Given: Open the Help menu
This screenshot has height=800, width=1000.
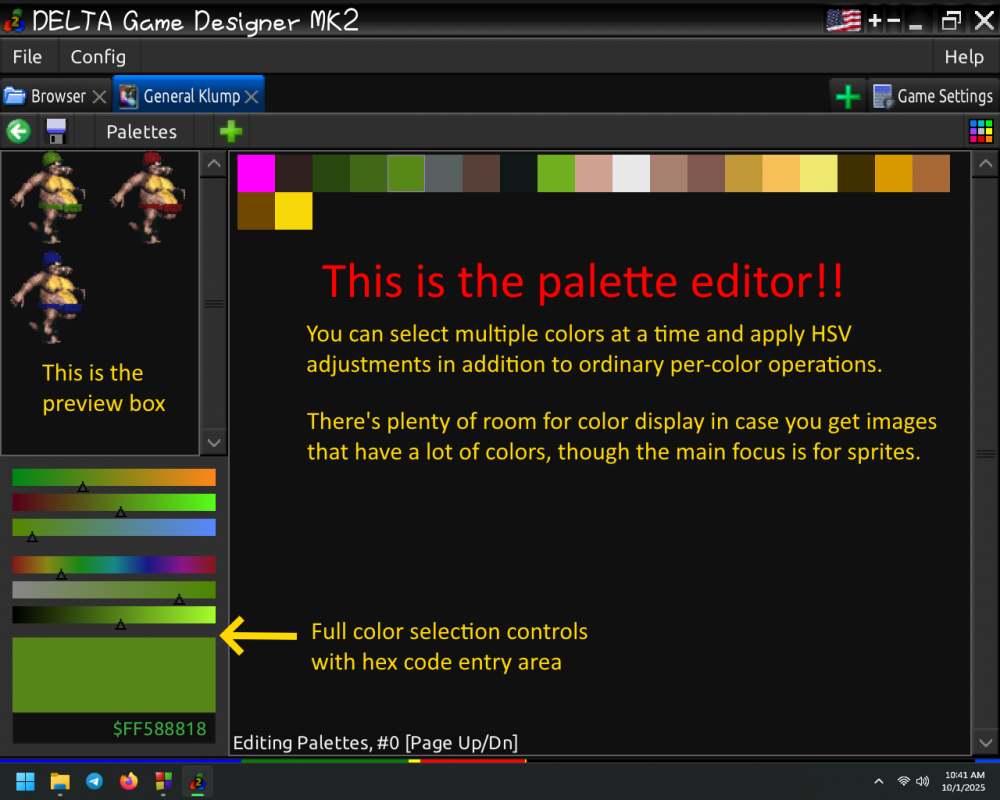Looking at the screenshot, I should [963, 57].
